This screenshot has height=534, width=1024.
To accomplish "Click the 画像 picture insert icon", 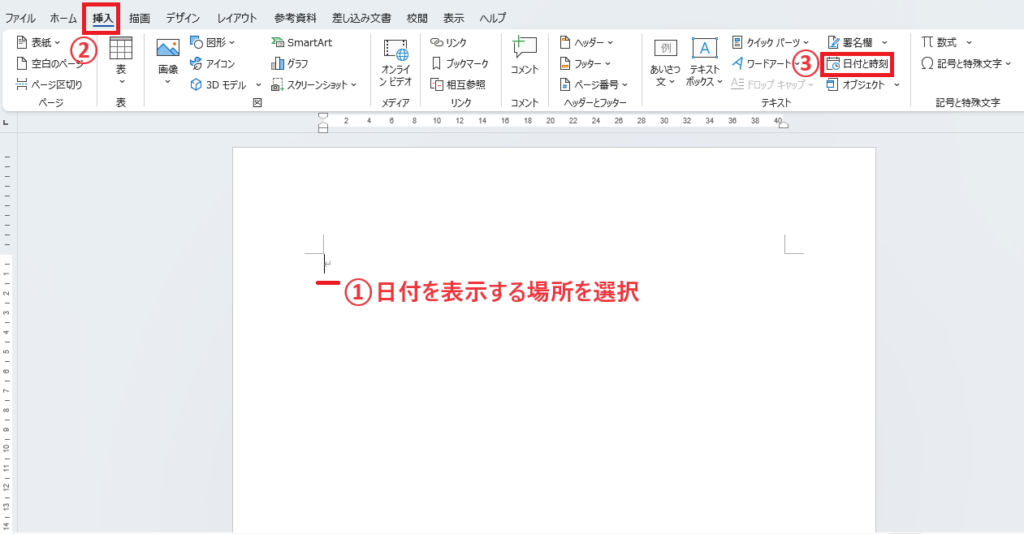I will (168, 48).
